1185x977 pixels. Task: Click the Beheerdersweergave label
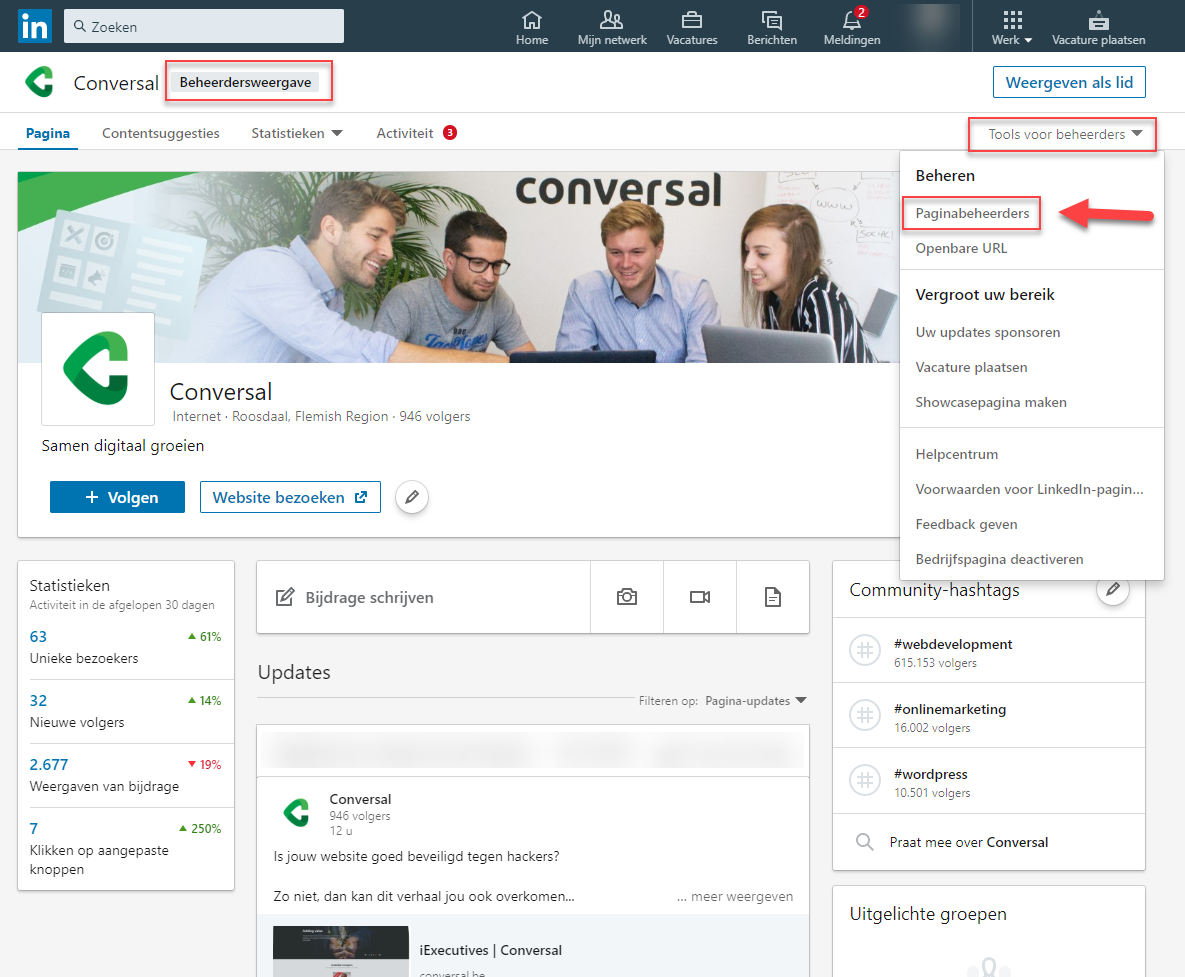point(246,82)
